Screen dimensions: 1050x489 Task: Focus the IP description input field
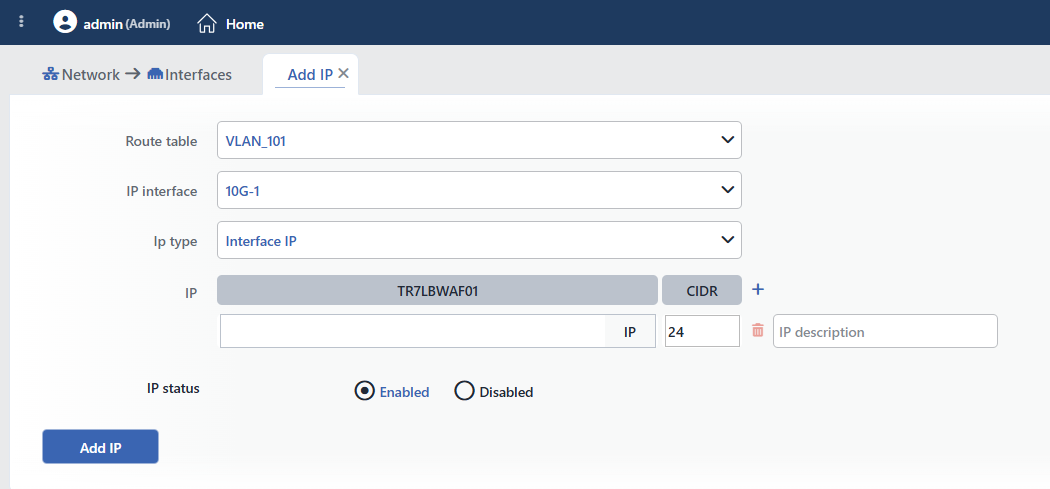(885, 331)
